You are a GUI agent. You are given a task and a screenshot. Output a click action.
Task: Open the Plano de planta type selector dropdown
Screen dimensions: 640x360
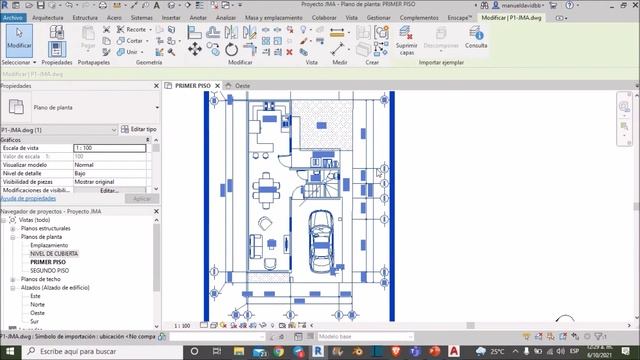[157, 107]
